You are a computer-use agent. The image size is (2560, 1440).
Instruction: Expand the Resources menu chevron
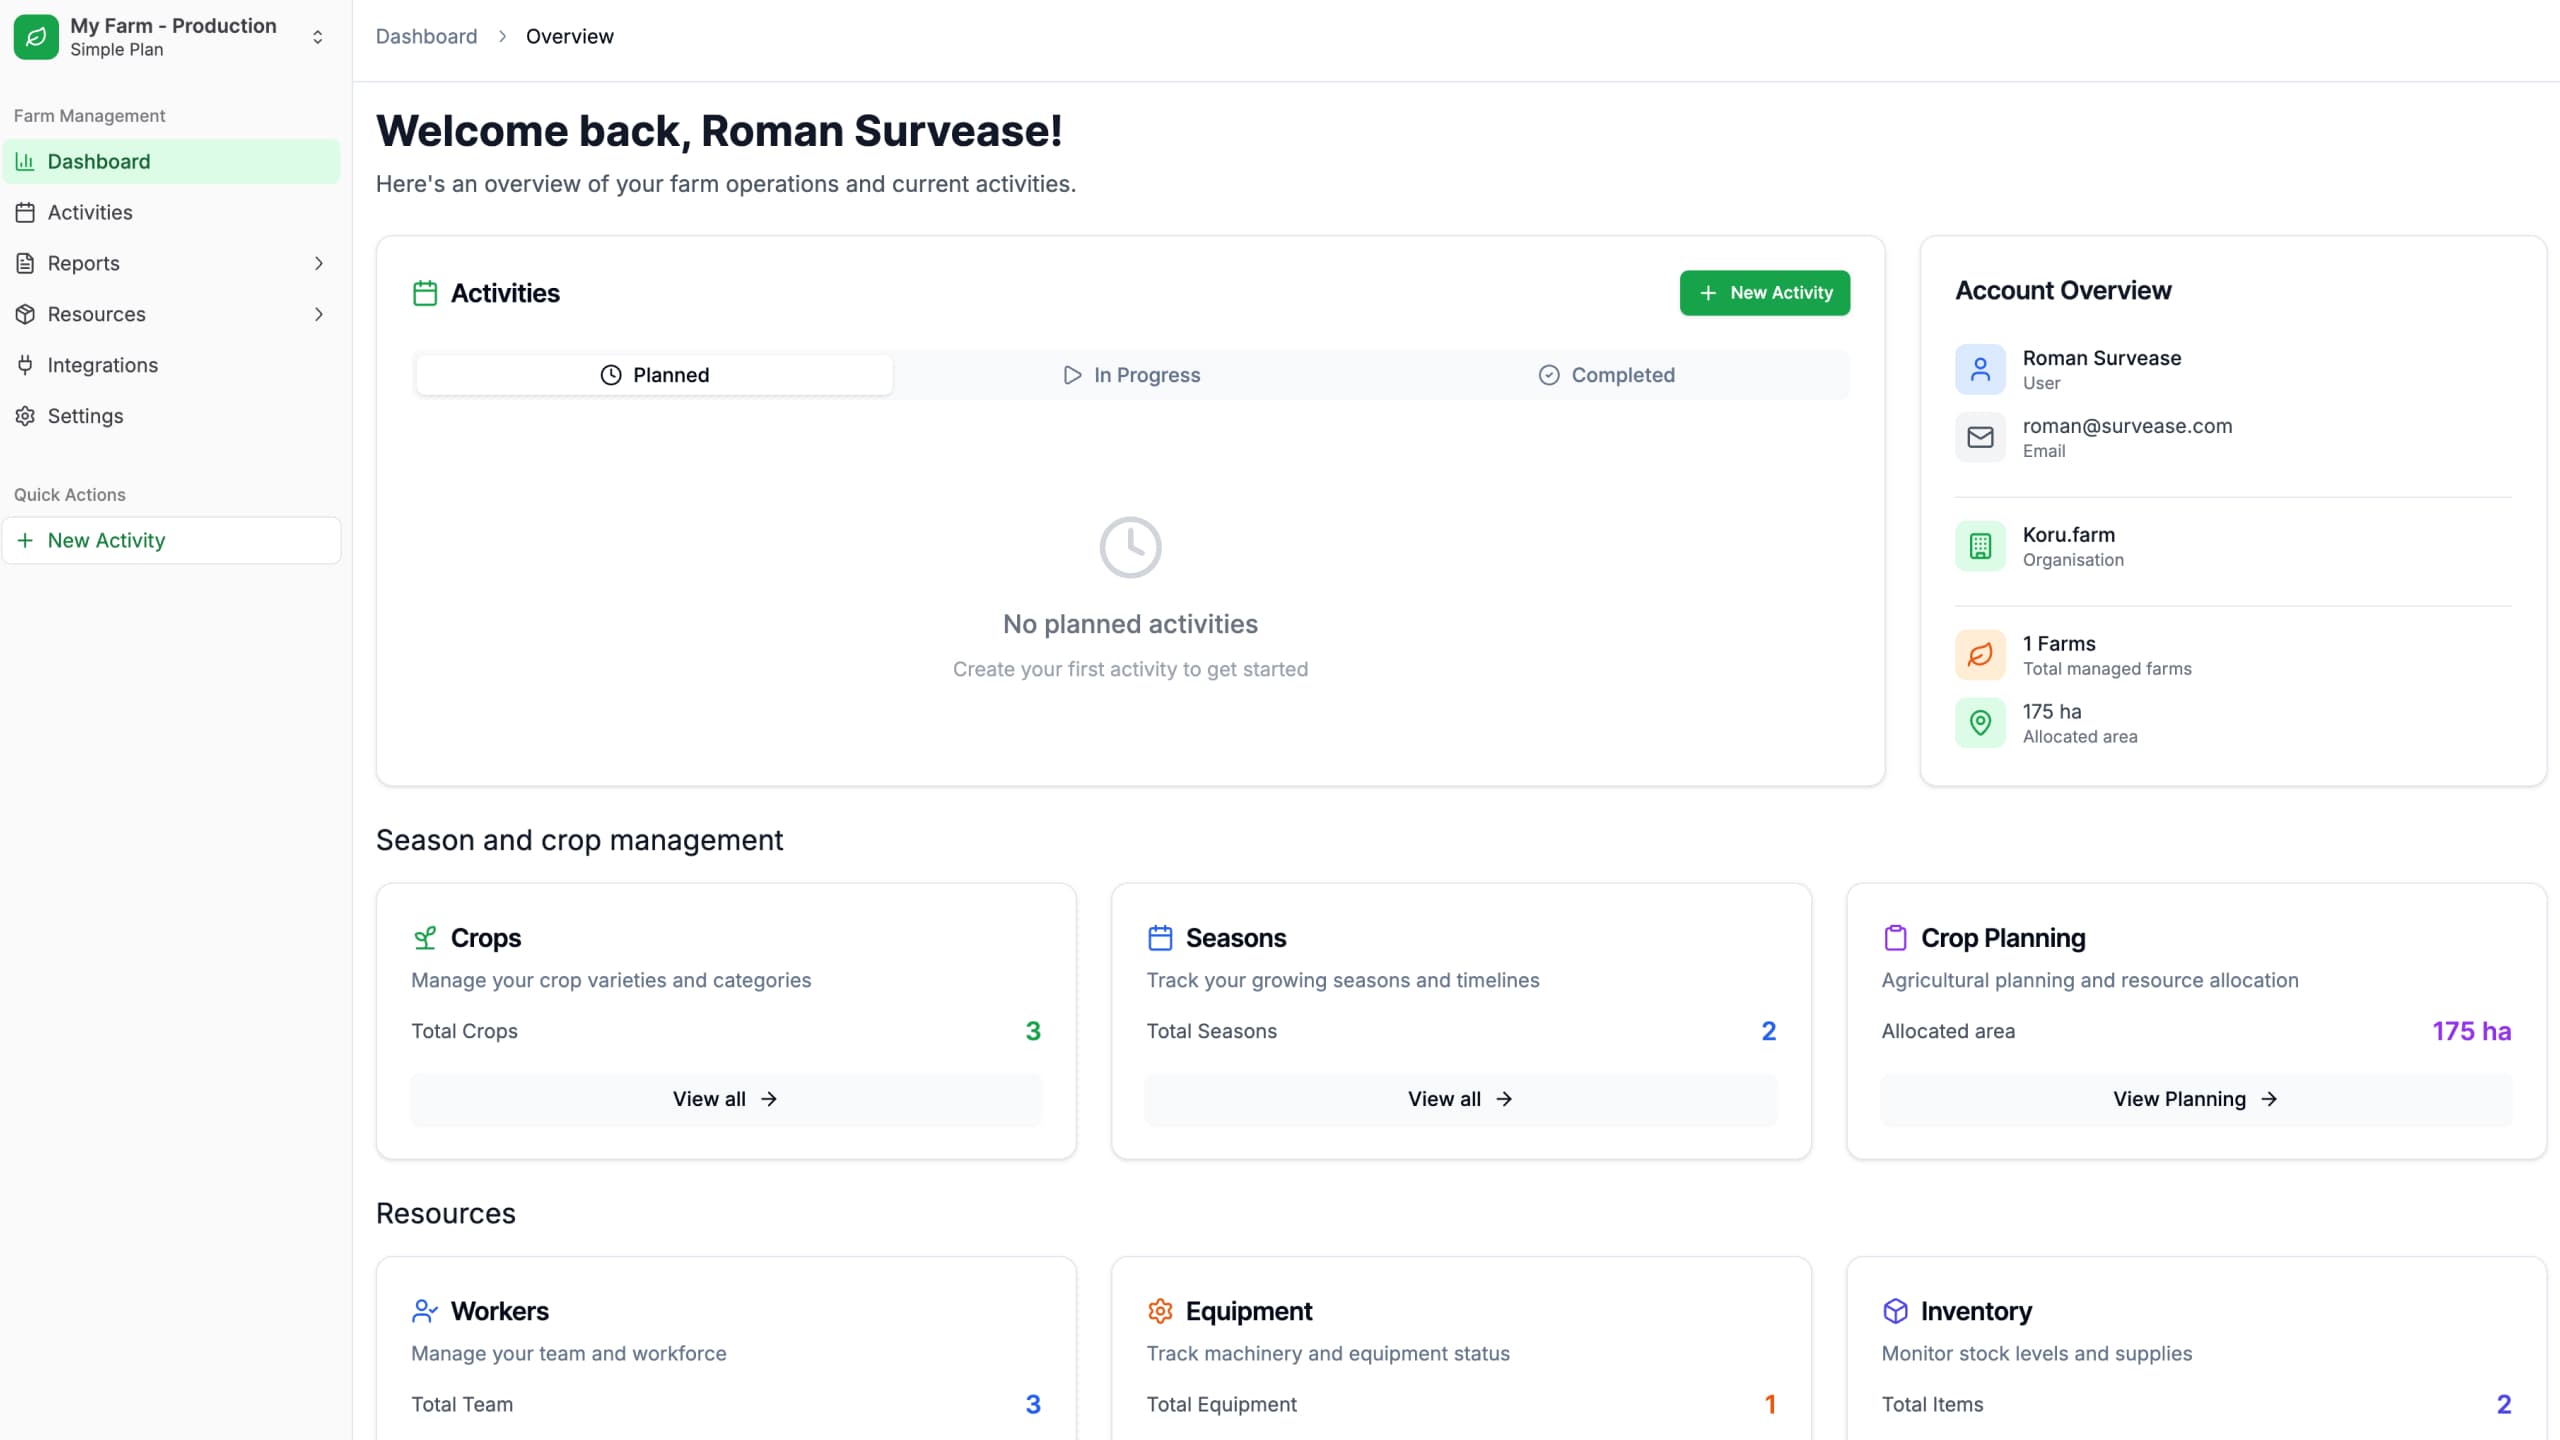[x=319, y=314]
